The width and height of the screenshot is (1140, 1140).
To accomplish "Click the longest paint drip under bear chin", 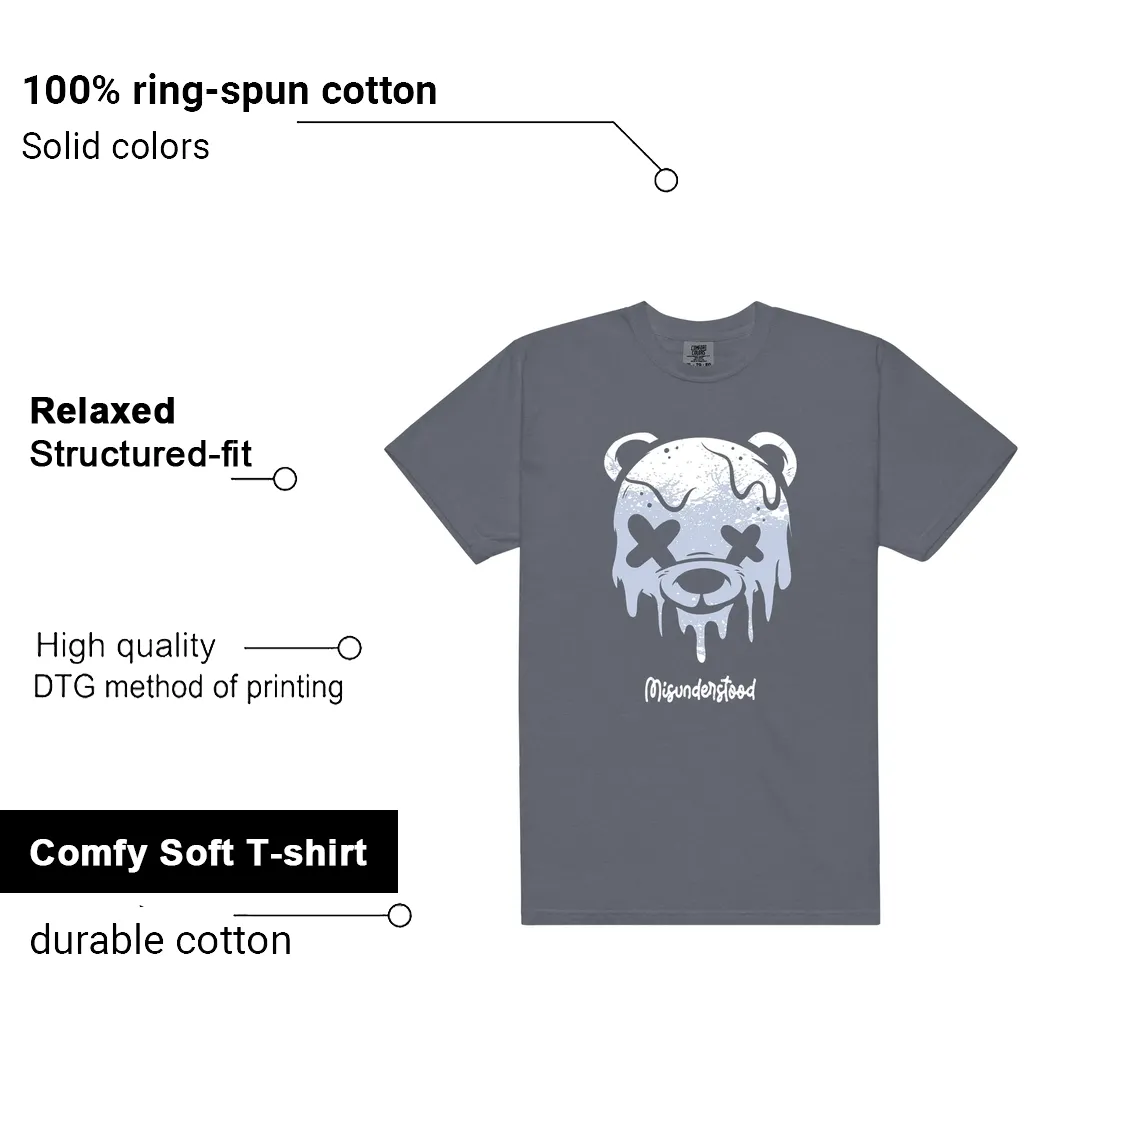I will [x=701, y=636].
